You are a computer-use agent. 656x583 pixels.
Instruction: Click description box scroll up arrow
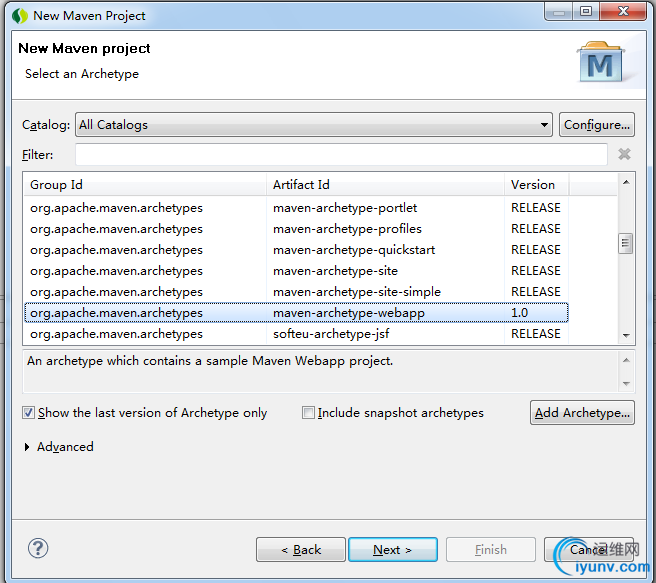click(x=626, y=360)
